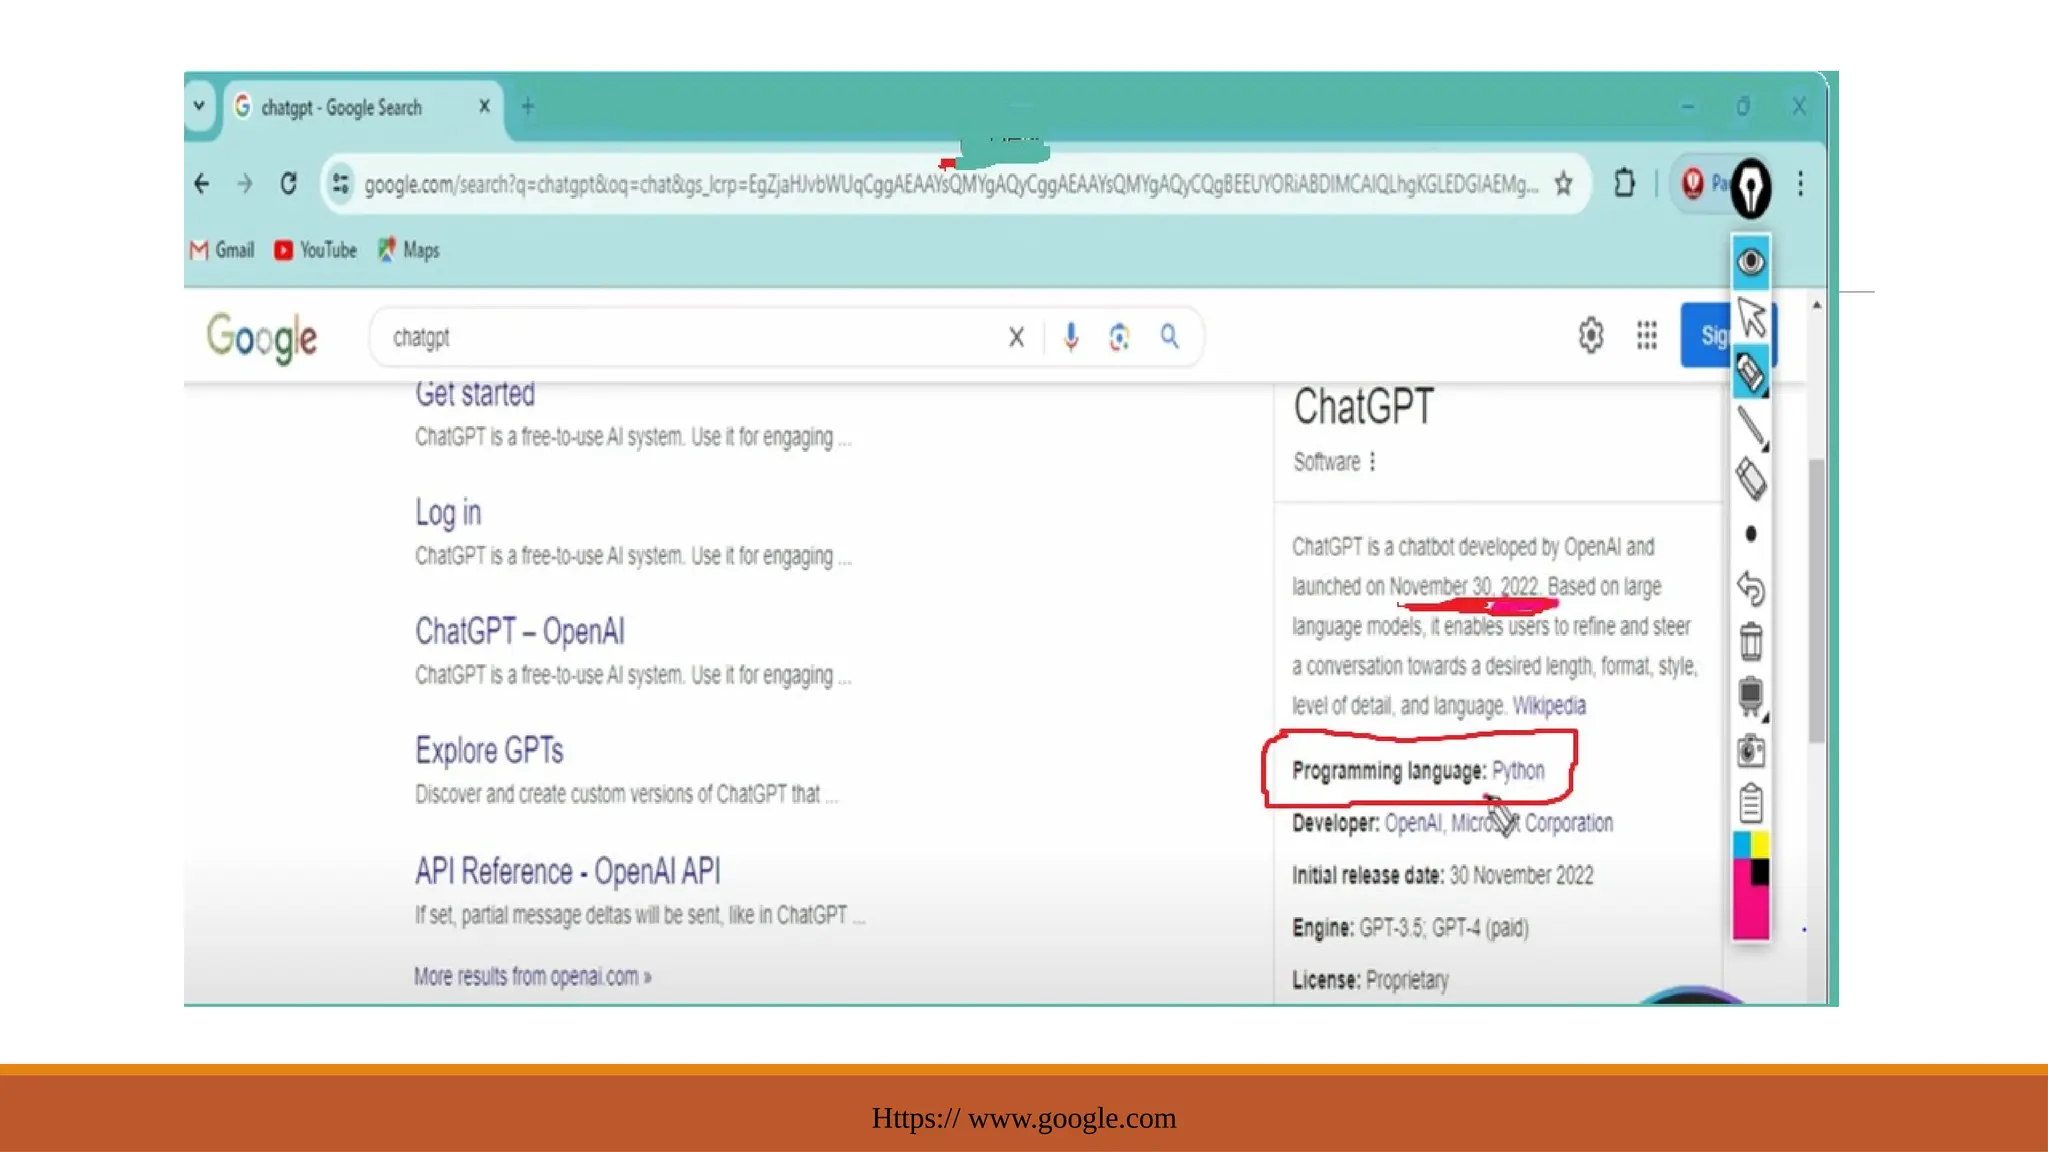Image resolution: width=2048 pixels, height=1152 pixels.
Task: Open a new browser tab
Action: click(x=528, y=106)
